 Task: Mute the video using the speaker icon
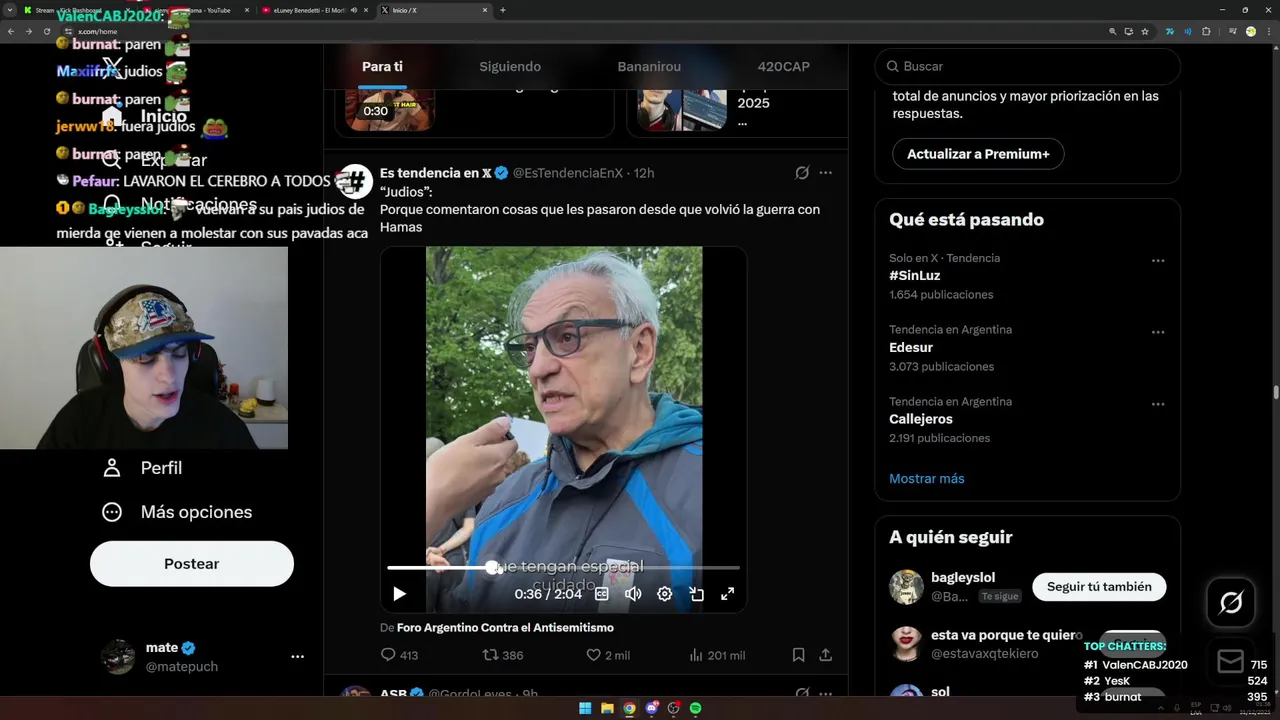(x=633, y=594)
